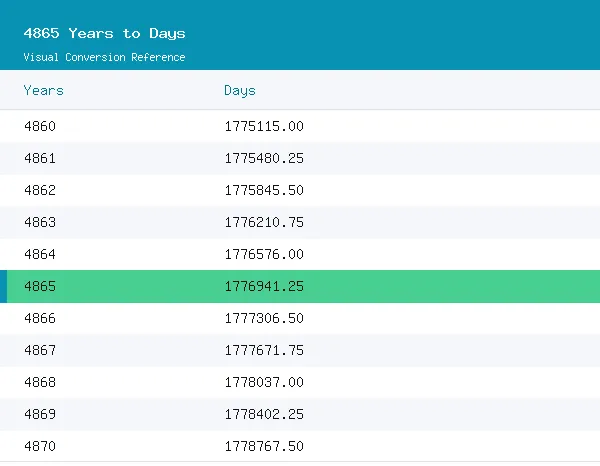Select the 1775480.25 days value
This screenshot has height=466, width=600.
[264, 158]
